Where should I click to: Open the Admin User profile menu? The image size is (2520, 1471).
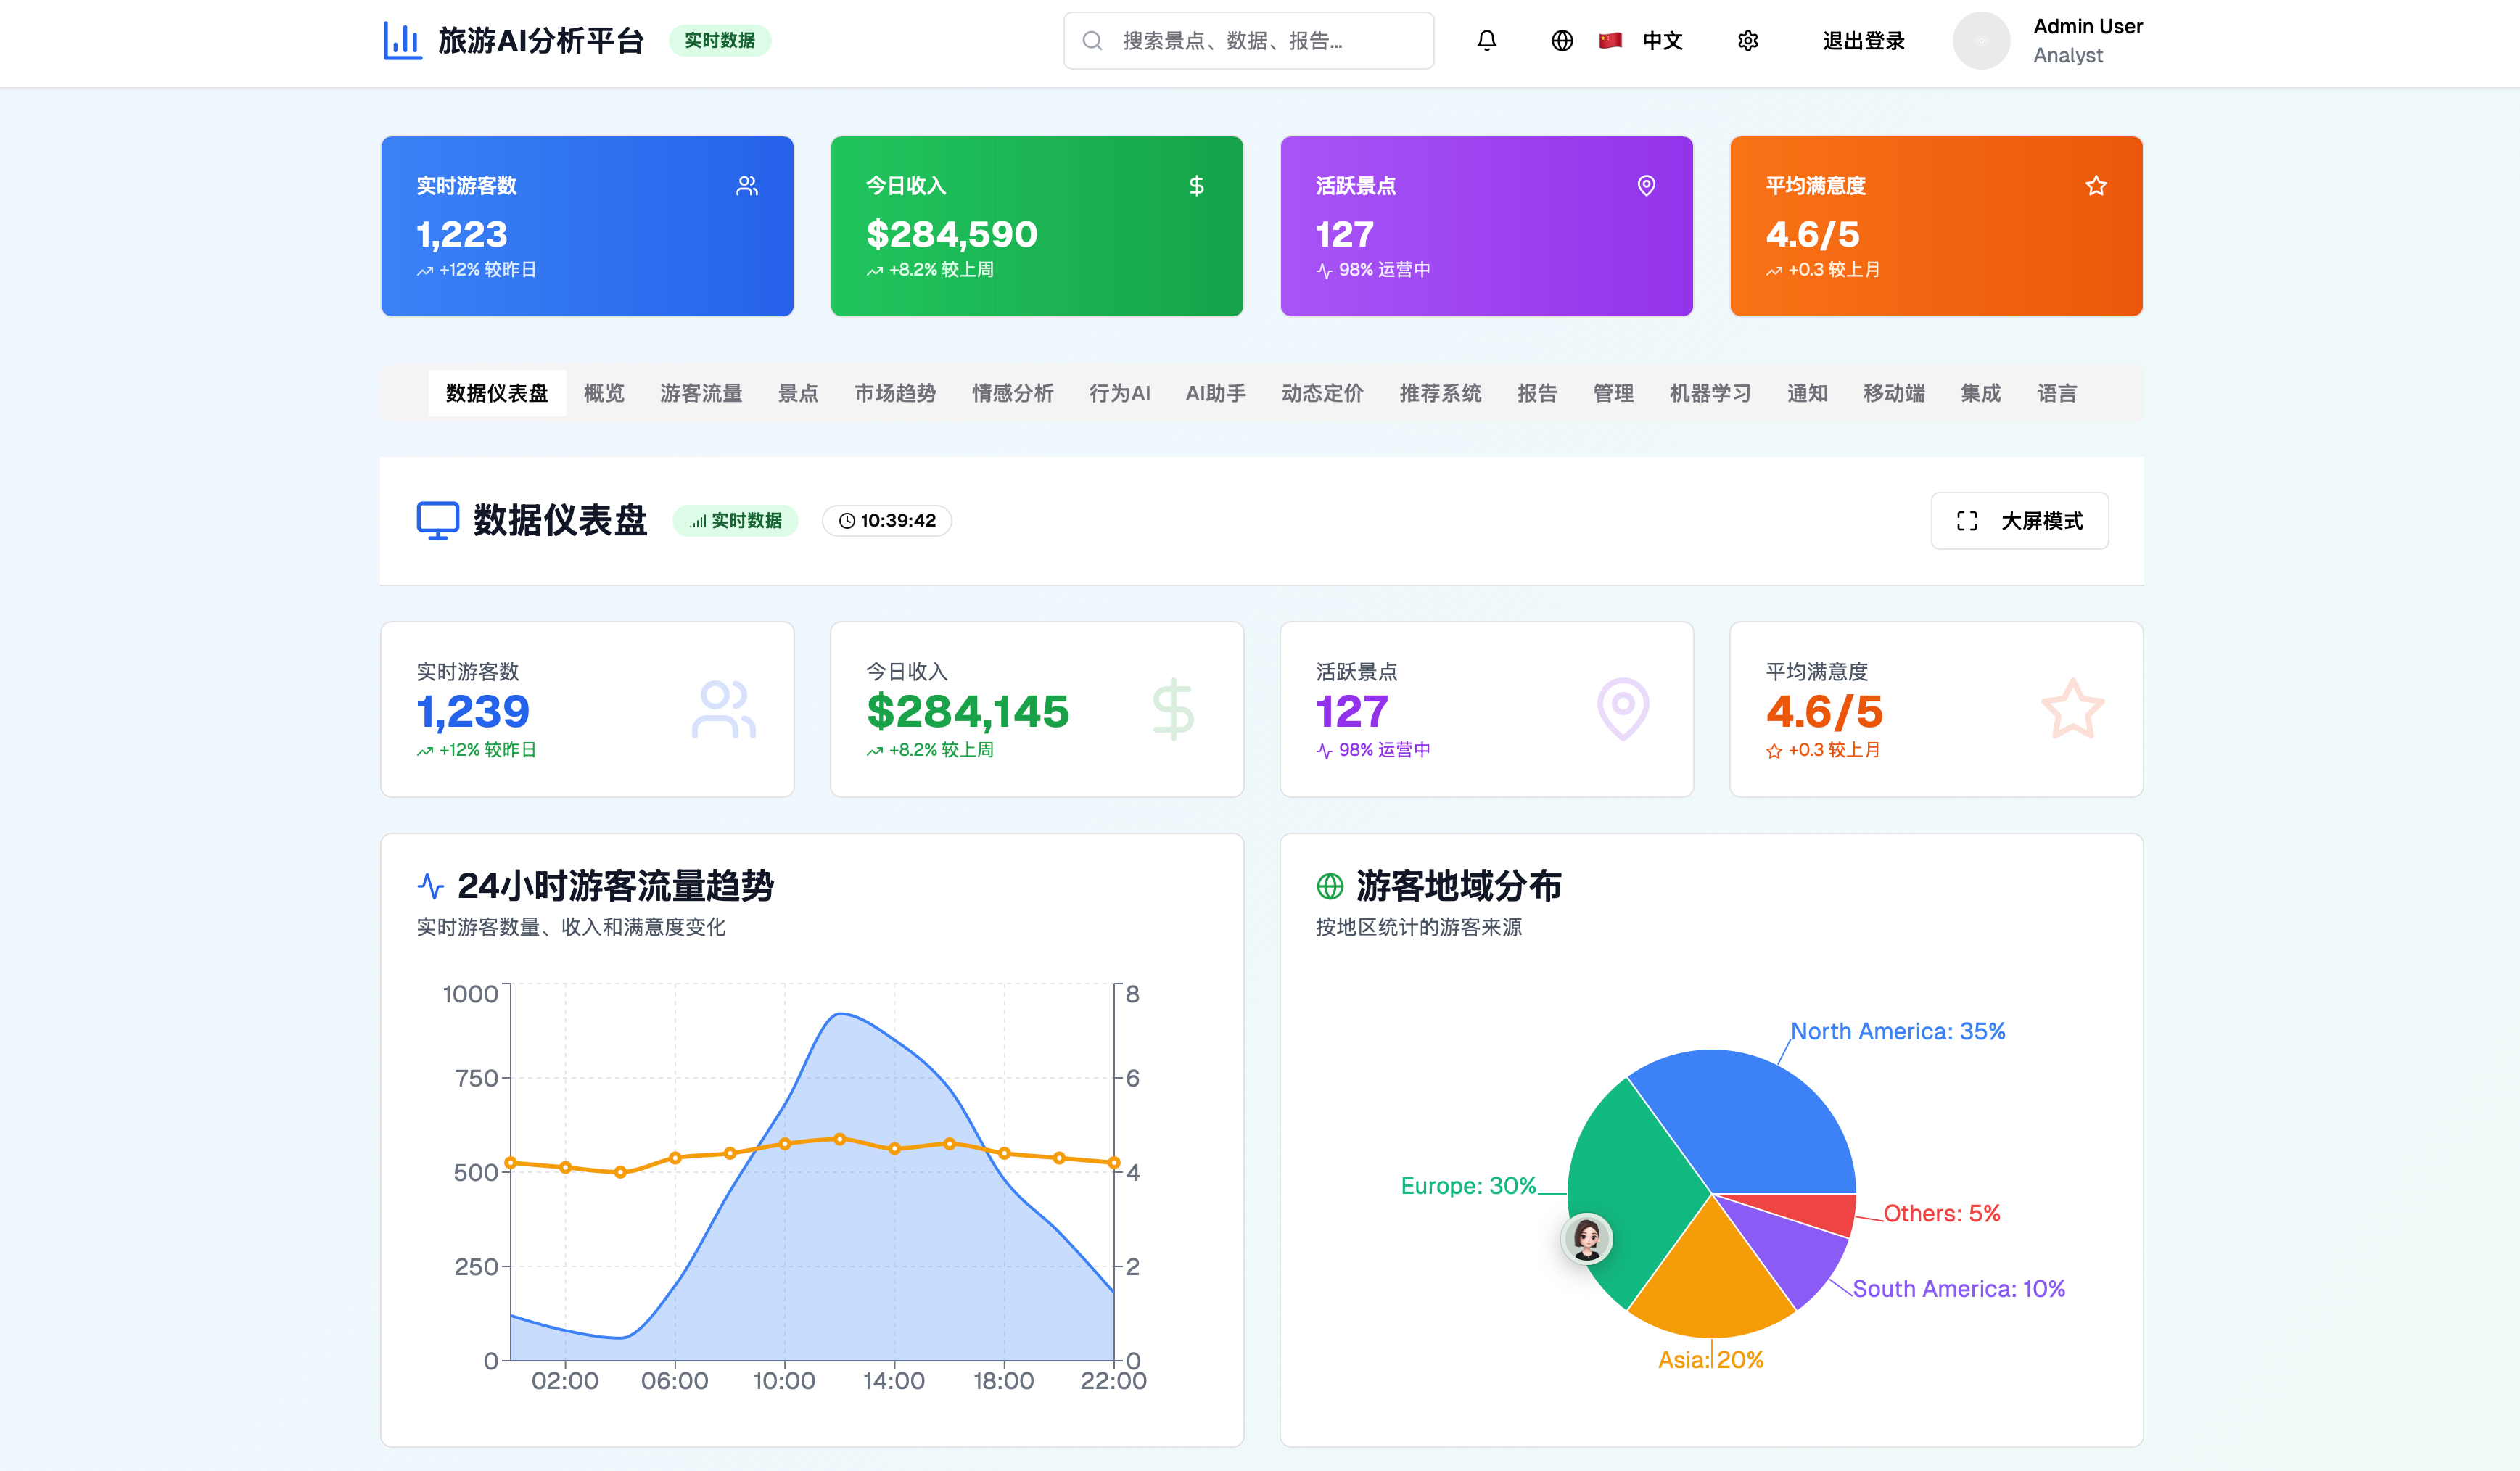pos(2048,41)
